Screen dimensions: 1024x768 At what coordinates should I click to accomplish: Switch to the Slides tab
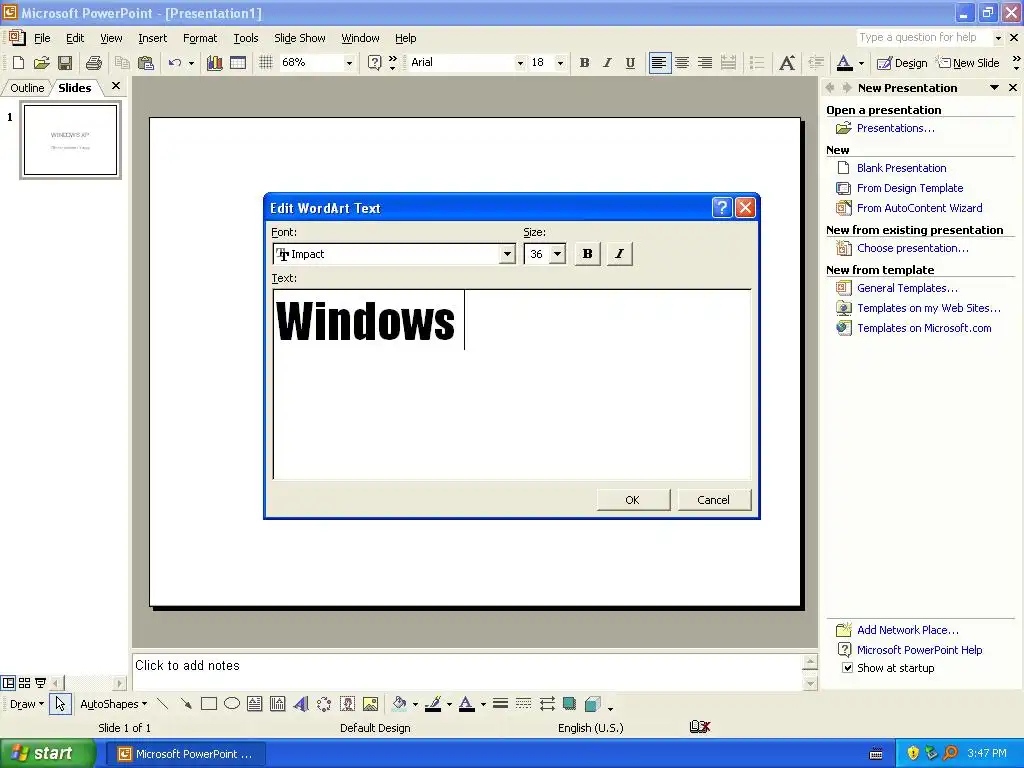[x=74, y=88]
